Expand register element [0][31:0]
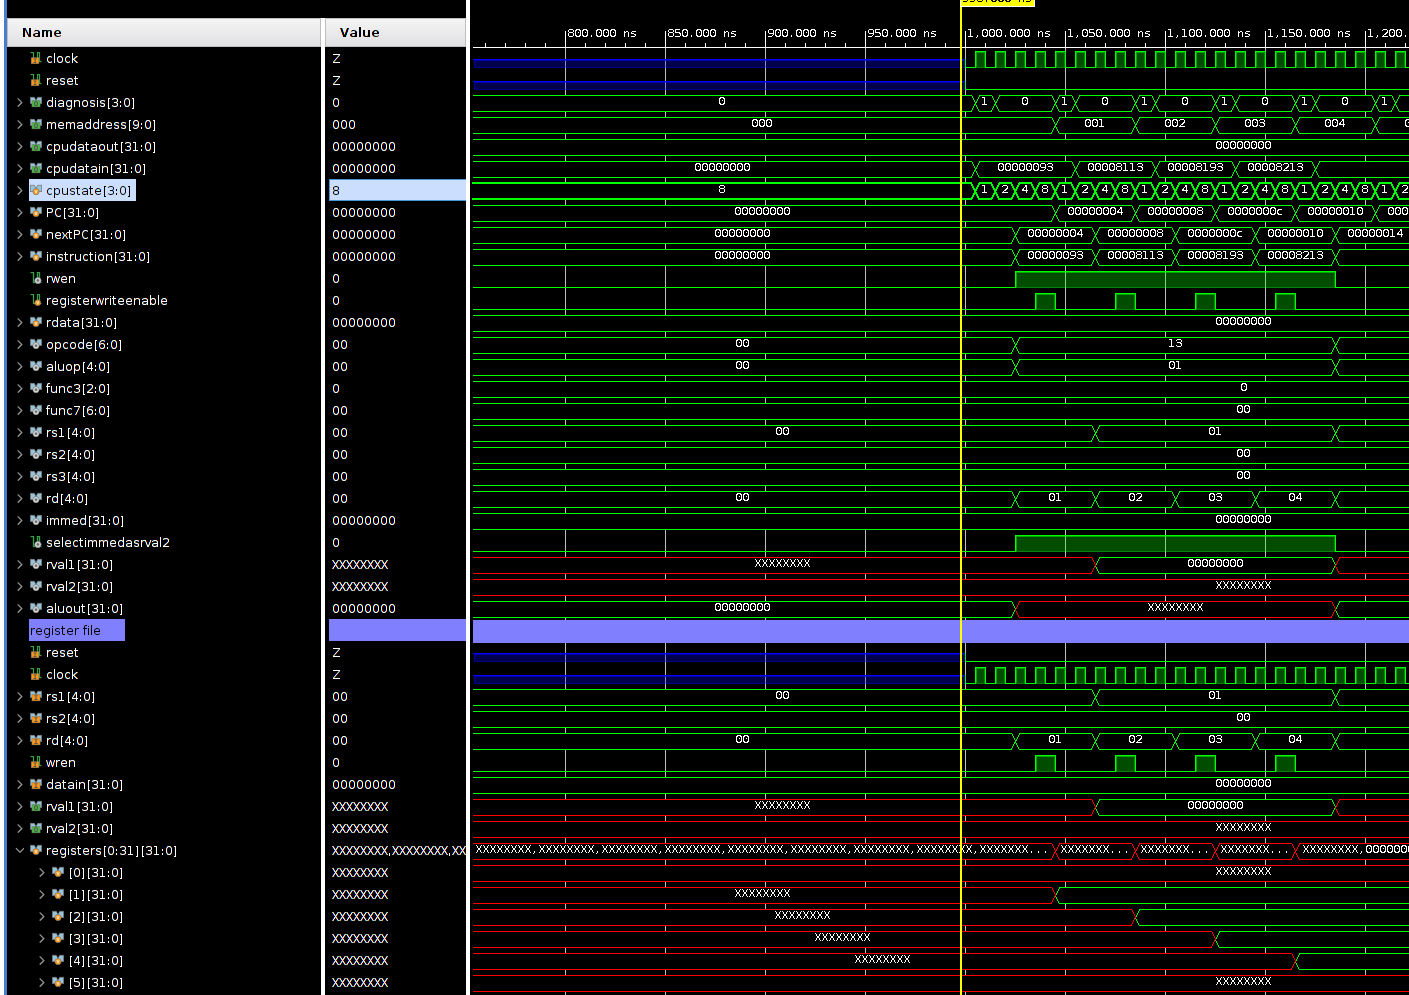 coord(42,872)
